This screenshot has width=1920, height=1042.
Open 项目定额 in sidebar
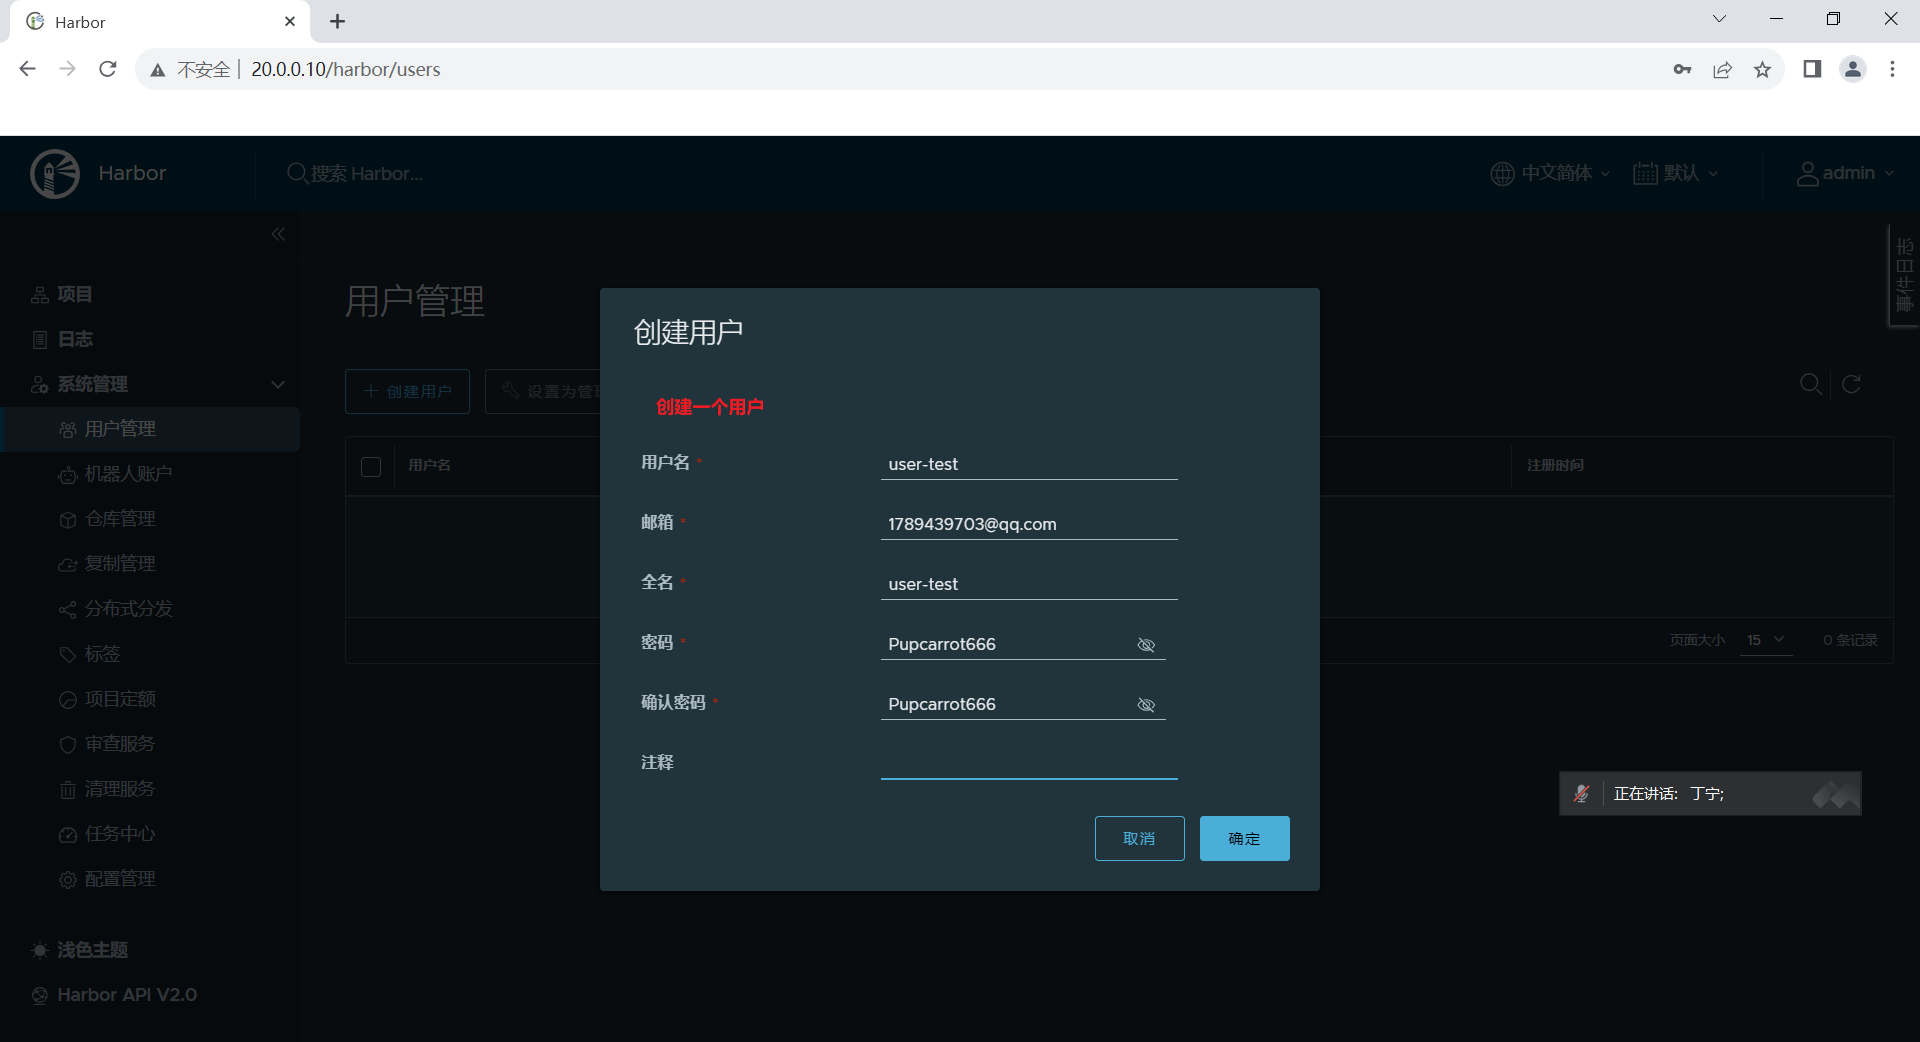[119, 699]
